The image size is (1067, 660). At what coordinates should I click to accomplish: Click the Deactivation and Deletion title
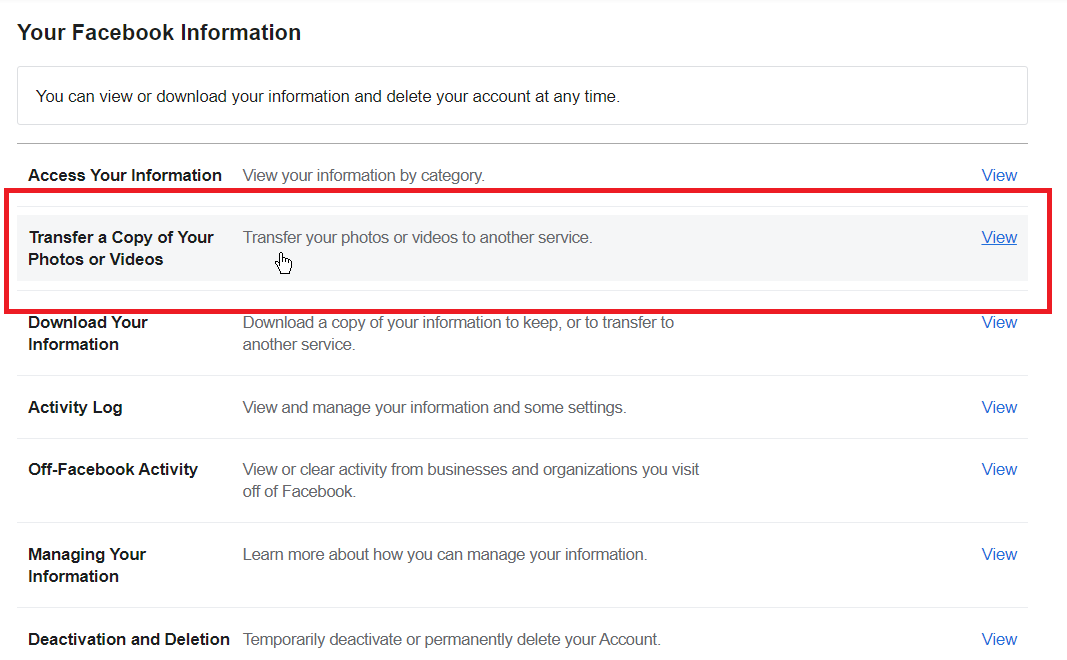pos(129,640)
